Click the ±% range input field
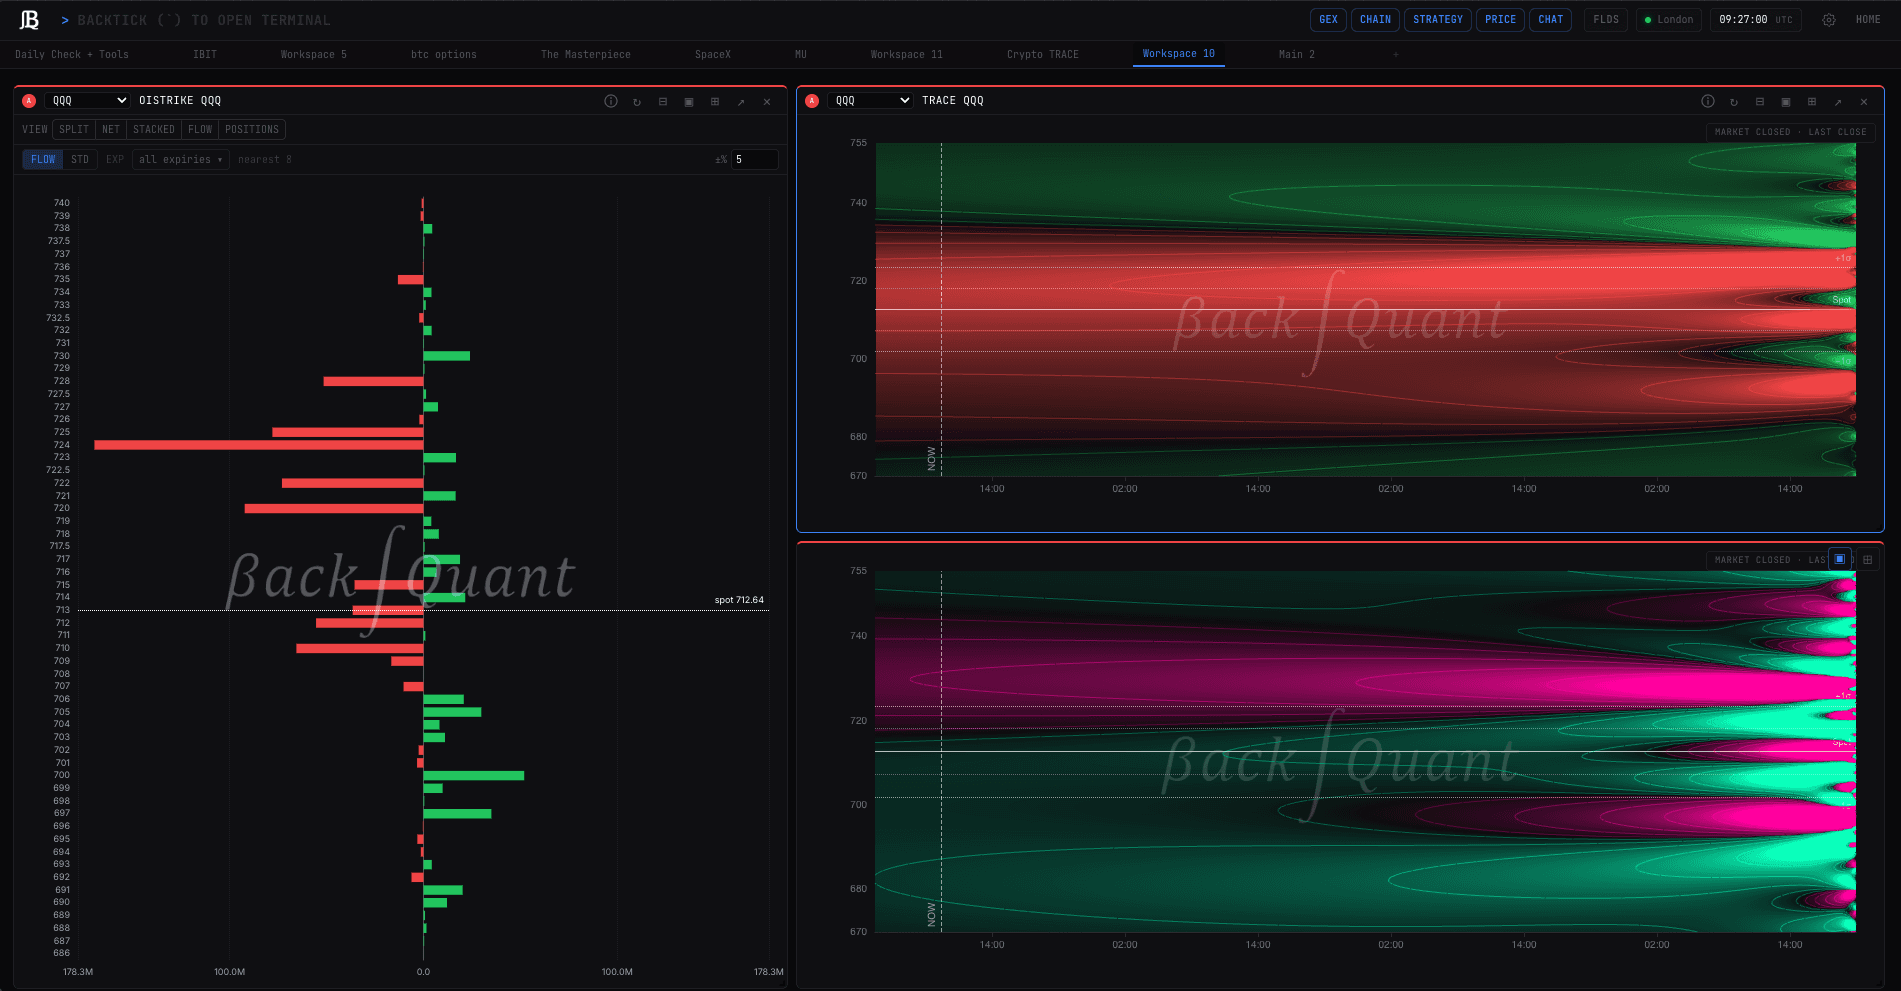 pos(755,160)
